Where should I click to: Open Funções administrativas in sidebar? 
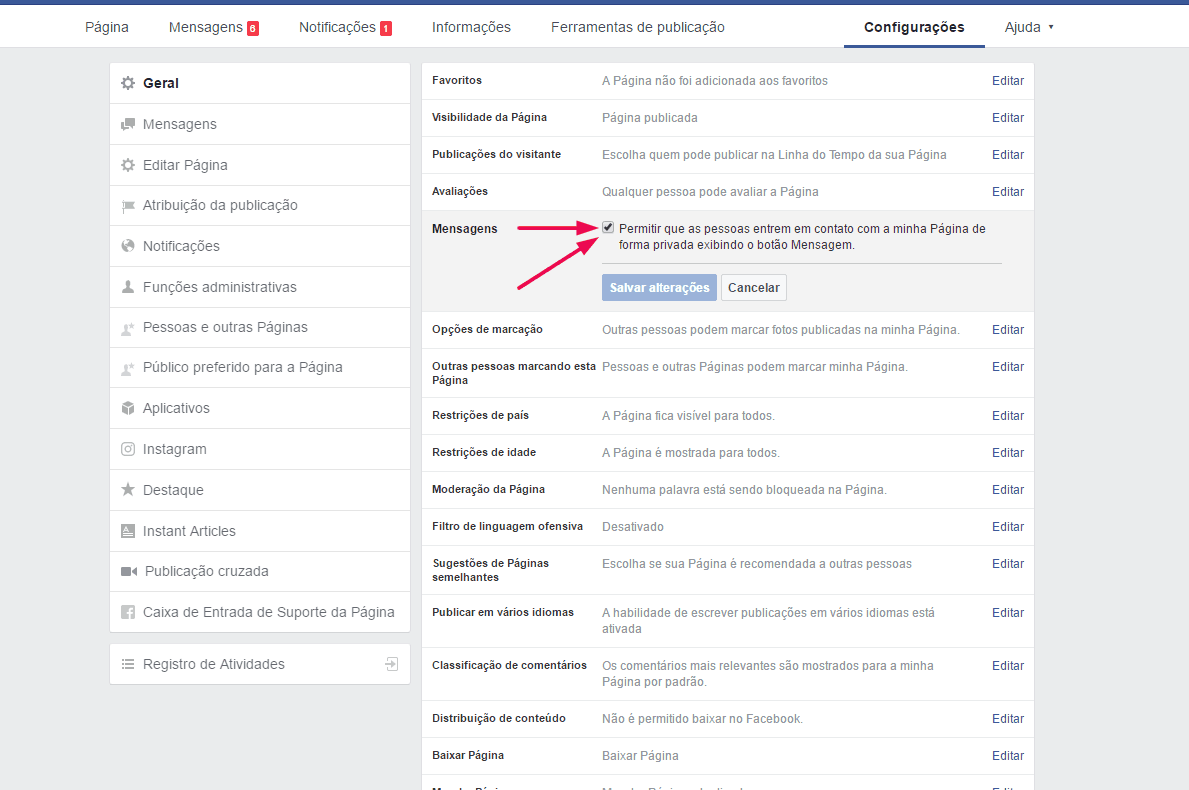260,287
